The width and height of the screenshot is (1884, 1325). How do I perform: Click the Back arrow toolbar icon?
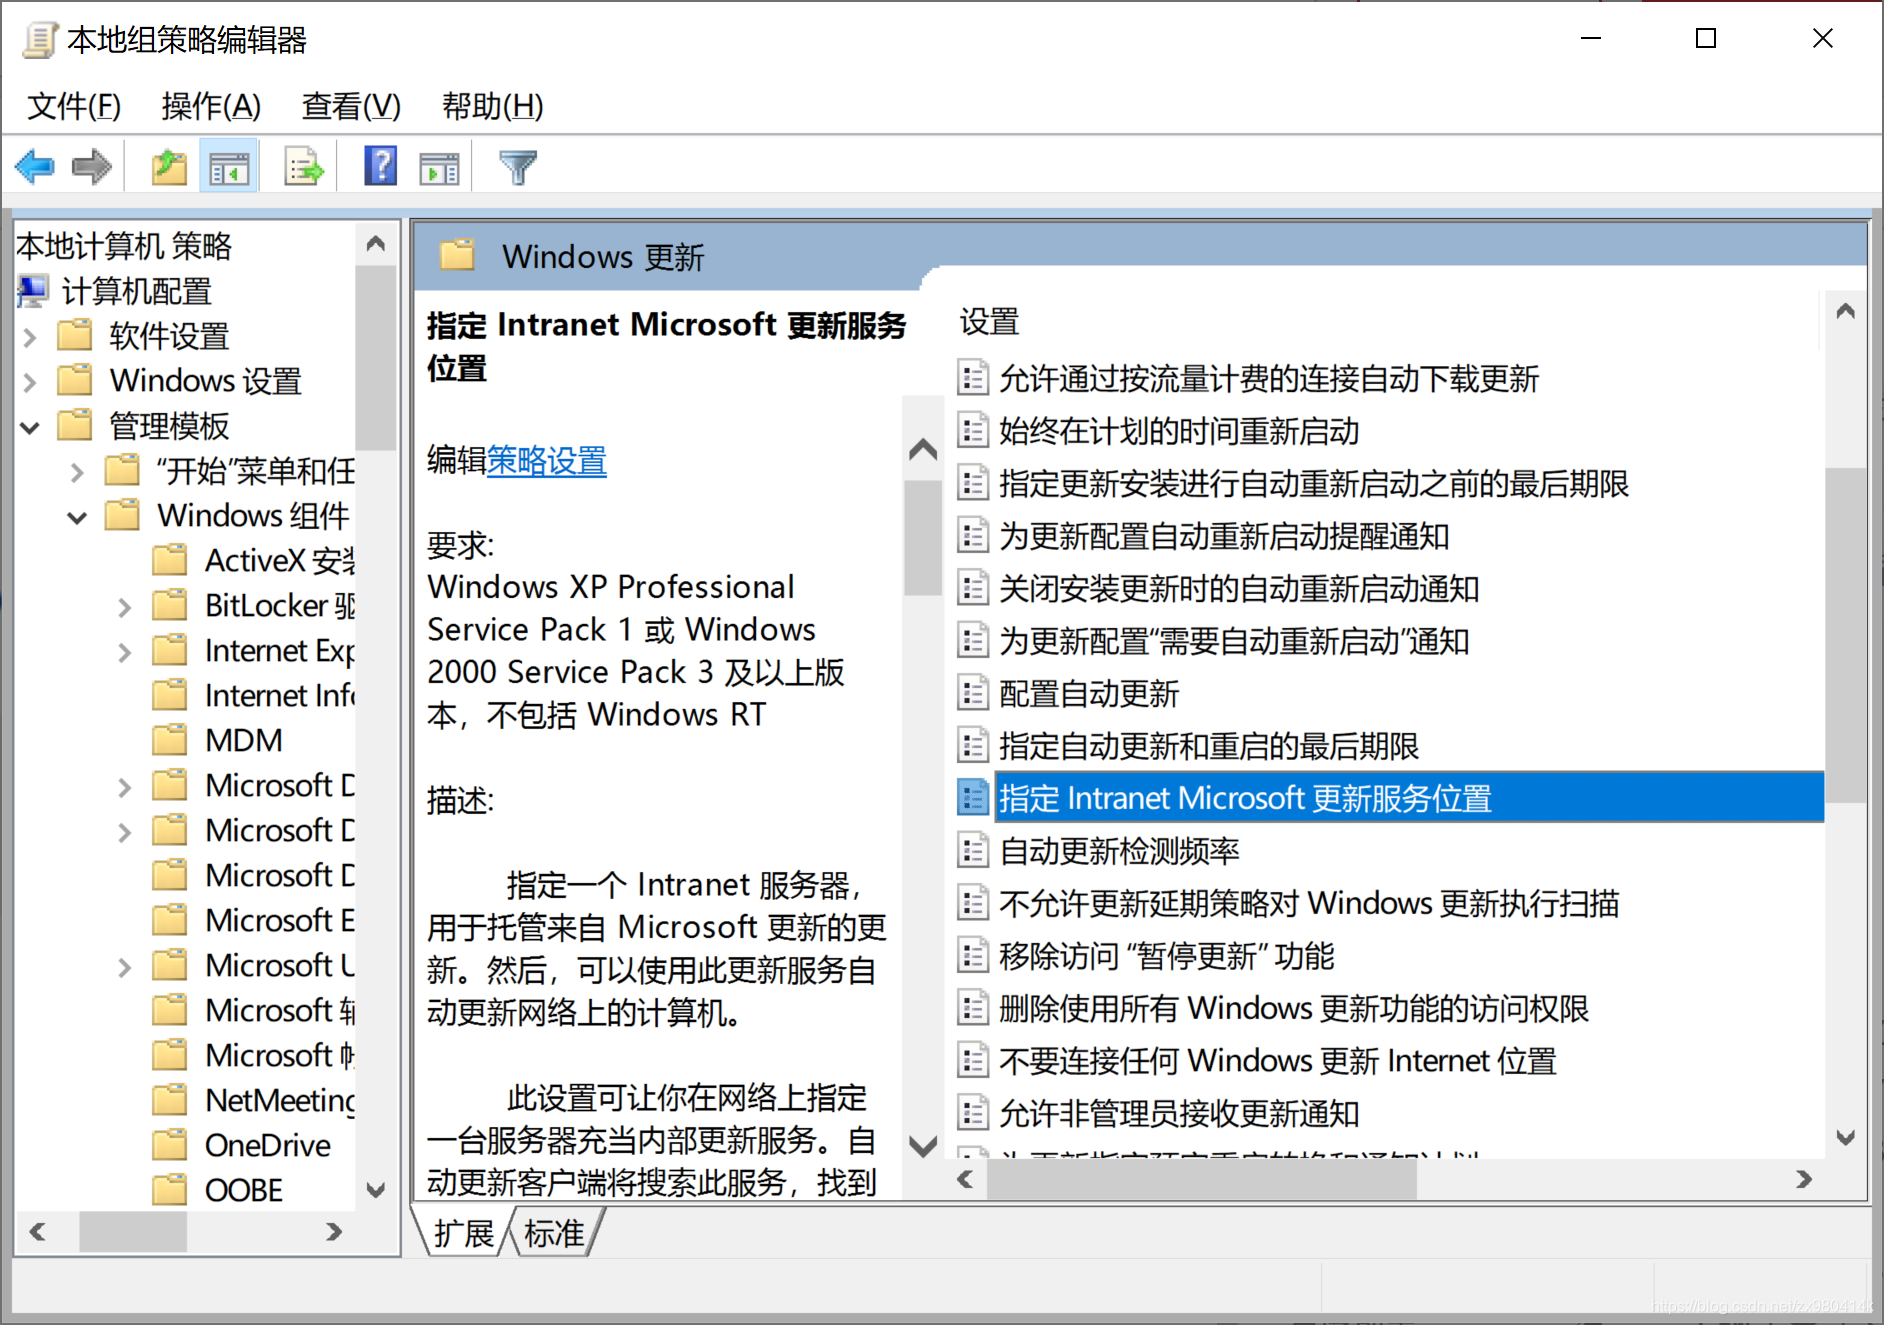click(35, 166)
